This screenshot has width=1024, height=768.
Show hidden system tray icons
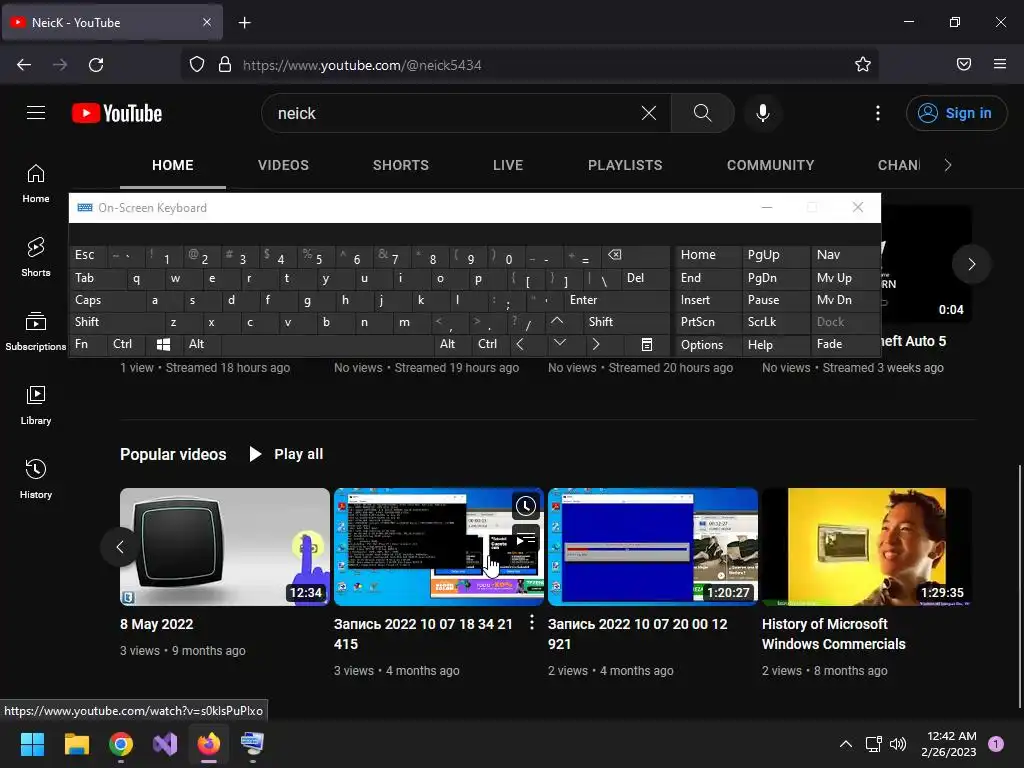(846, 744)
